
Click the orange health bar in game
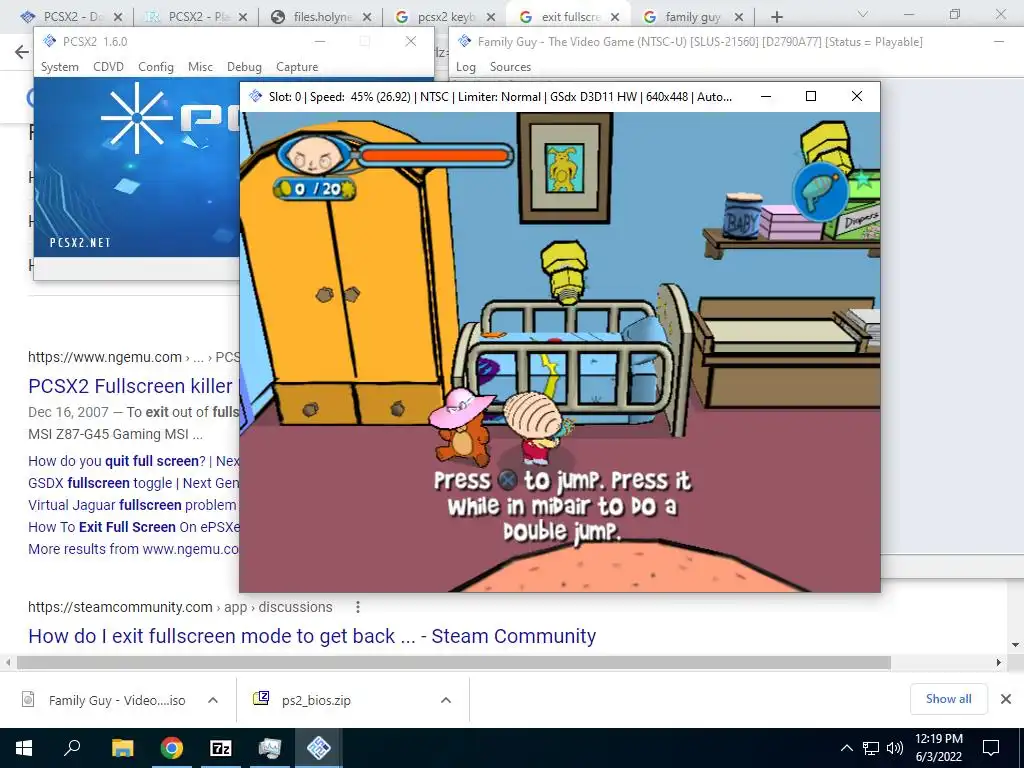434,155
